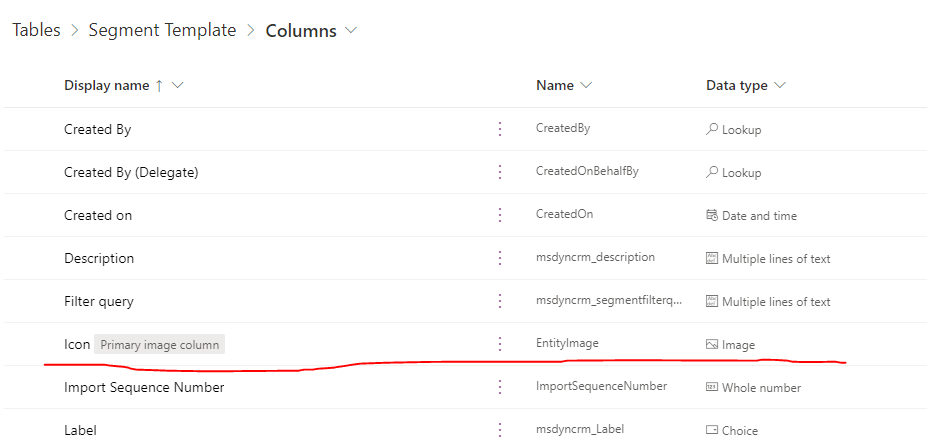Open the Description column
This screenshot has width=927, height=442.
pyautogui.click(x=99, y=258)
